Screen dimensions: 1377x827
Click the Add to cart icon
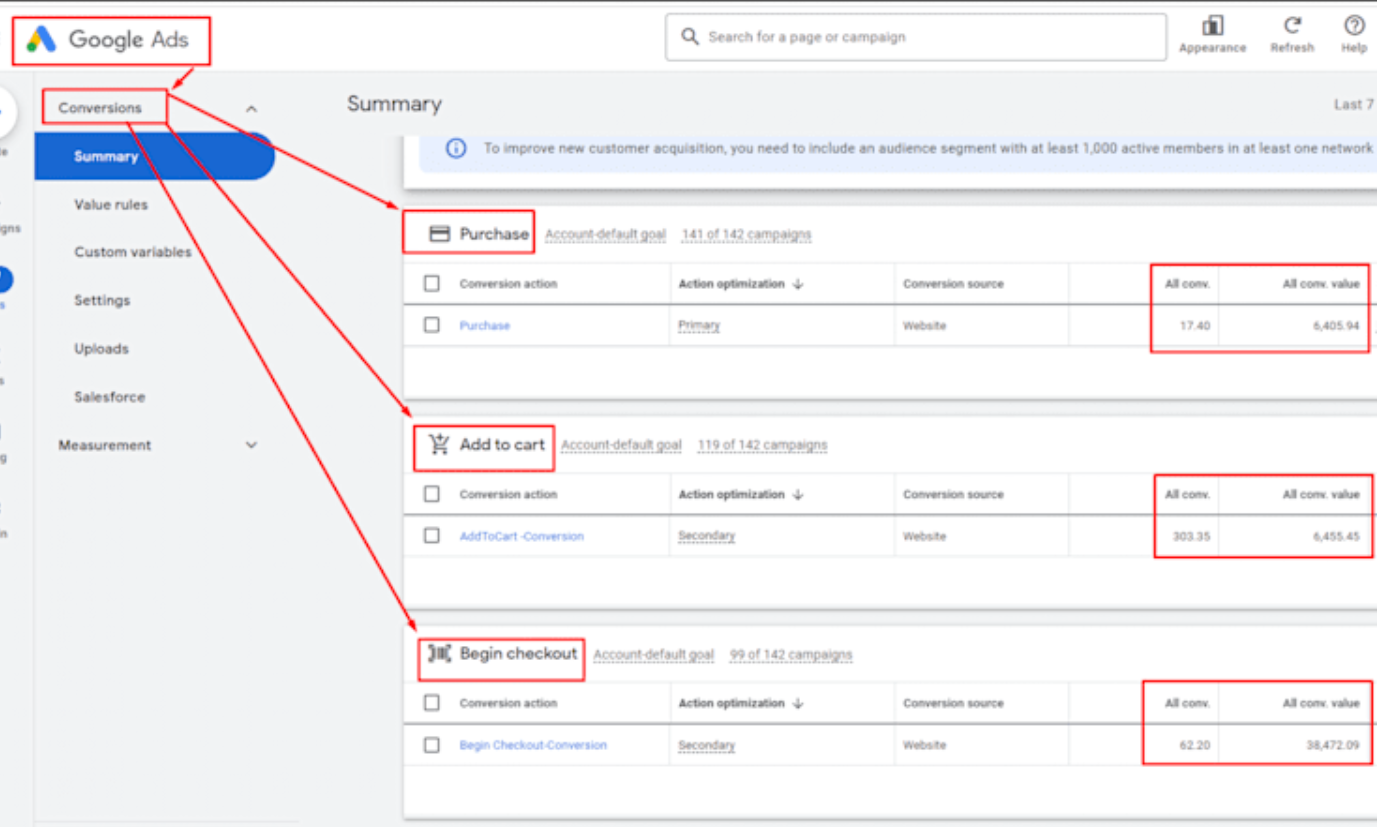pyautogui.click(x=439, y=445)
